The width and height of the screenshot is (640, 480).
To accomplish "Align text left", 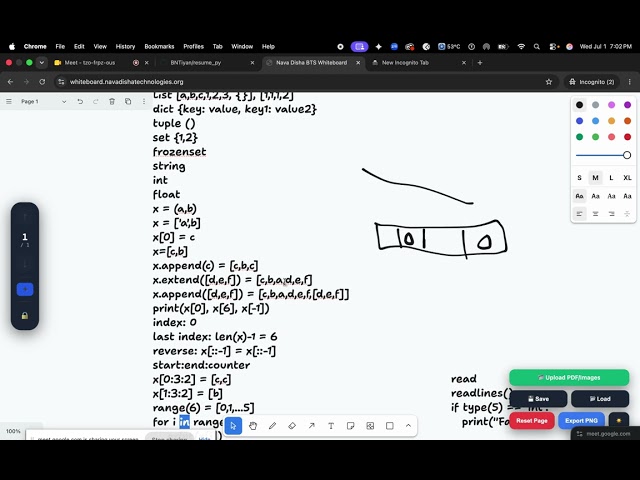I will [x=579, y=214].
